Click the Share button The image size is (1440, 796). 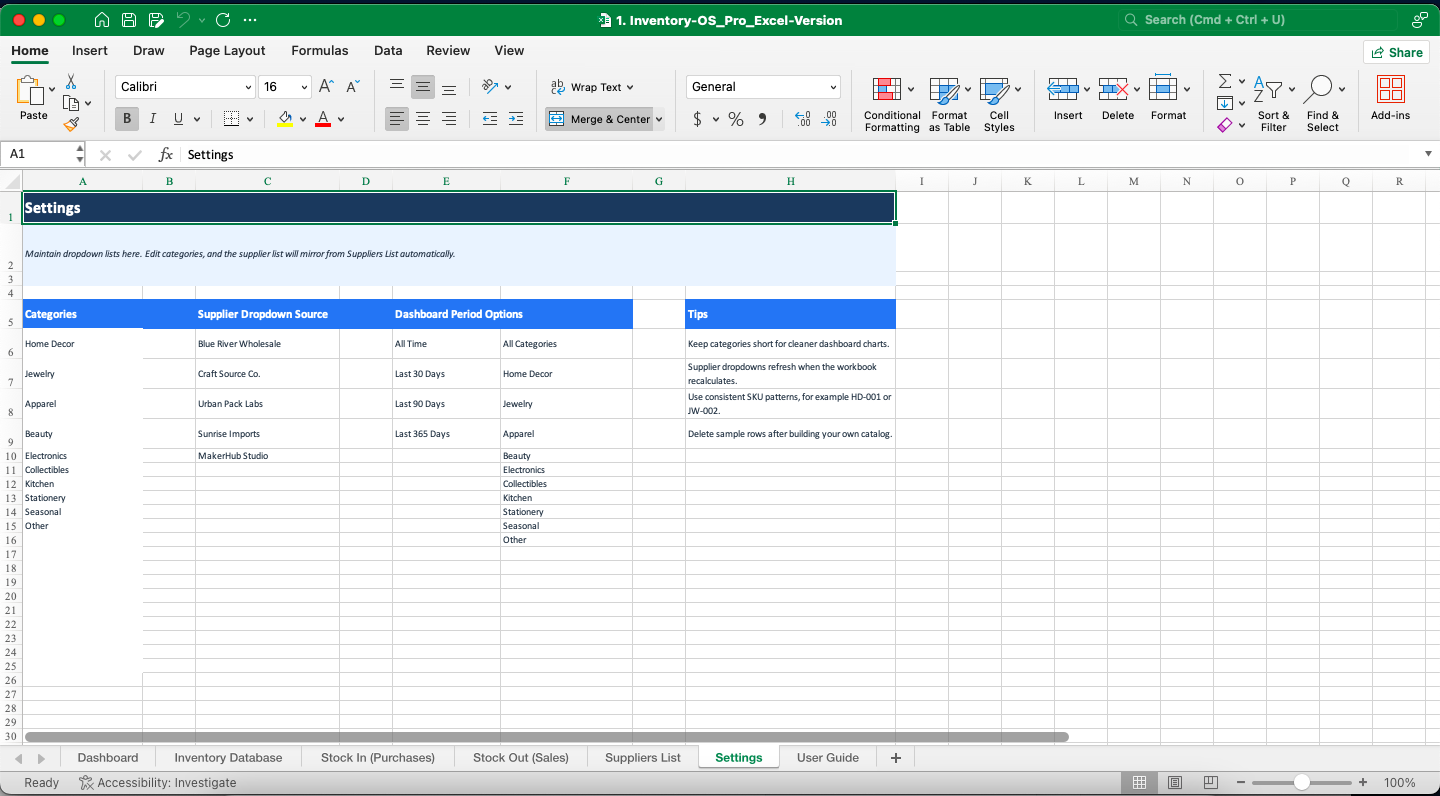pyautogui.click(x=1396, y=52)
